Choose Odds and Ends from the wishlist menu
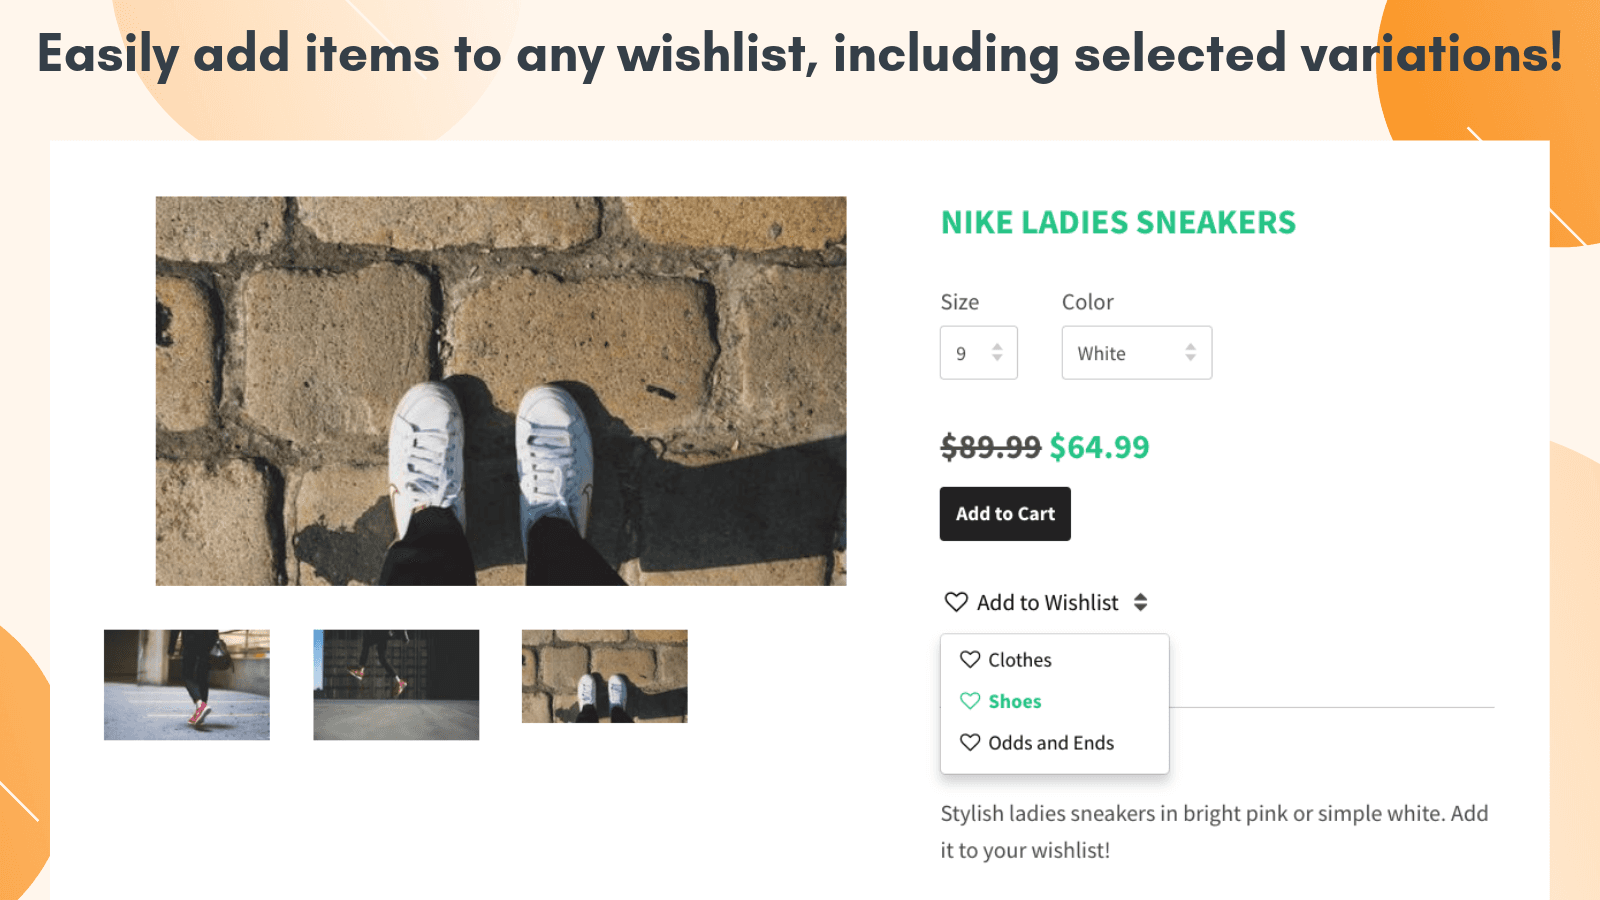Screen dimensions: 1600x900 (x=1051, y=742)
